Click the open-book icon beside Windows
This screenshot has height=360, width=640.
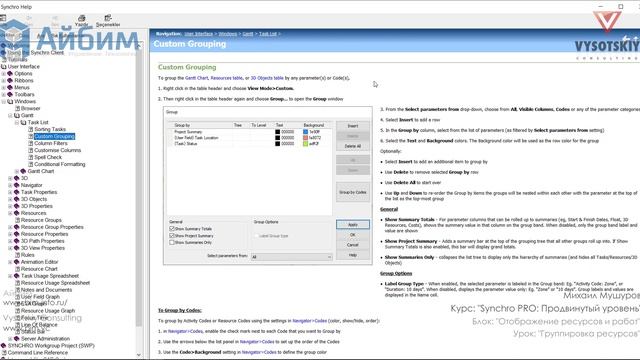click(x=10, y=101)
